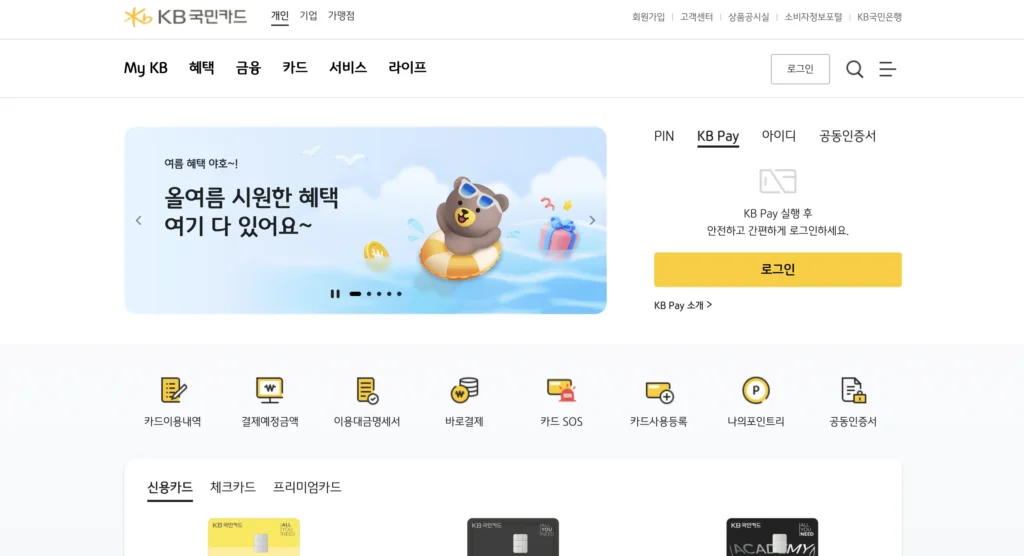Viewport: 1024px width, 556px height.
Task: Select the second banner indicator dot
Action: pos(369,294)
